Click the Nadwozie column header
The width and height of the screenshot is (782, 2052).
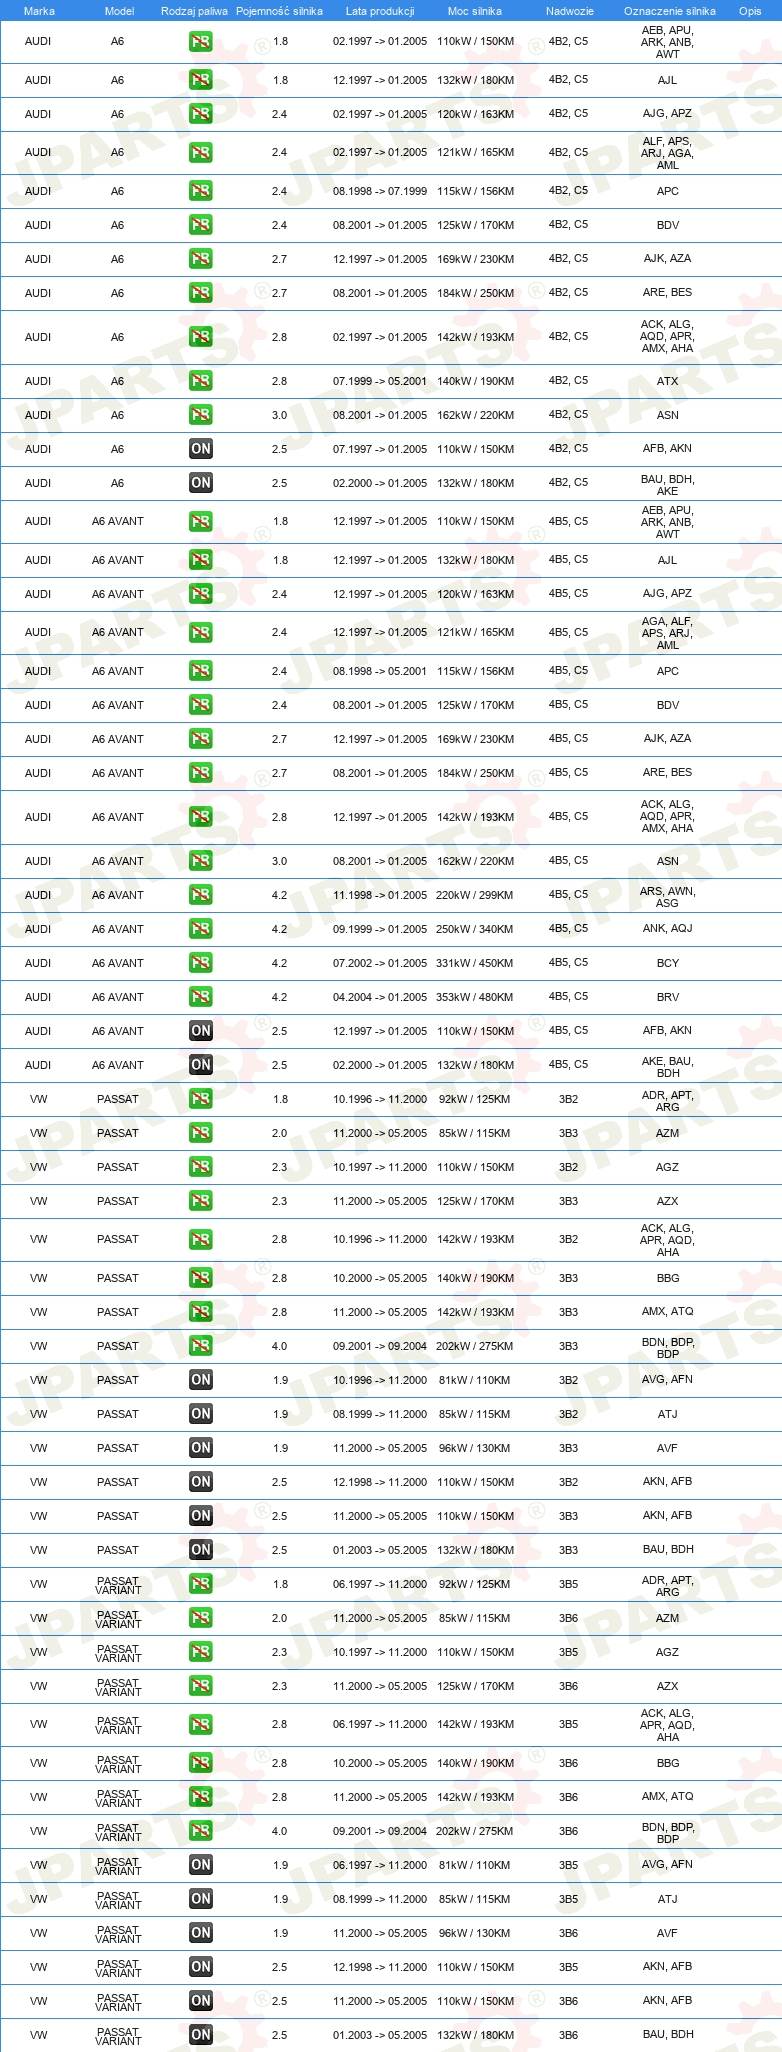[x=569, y=11]
